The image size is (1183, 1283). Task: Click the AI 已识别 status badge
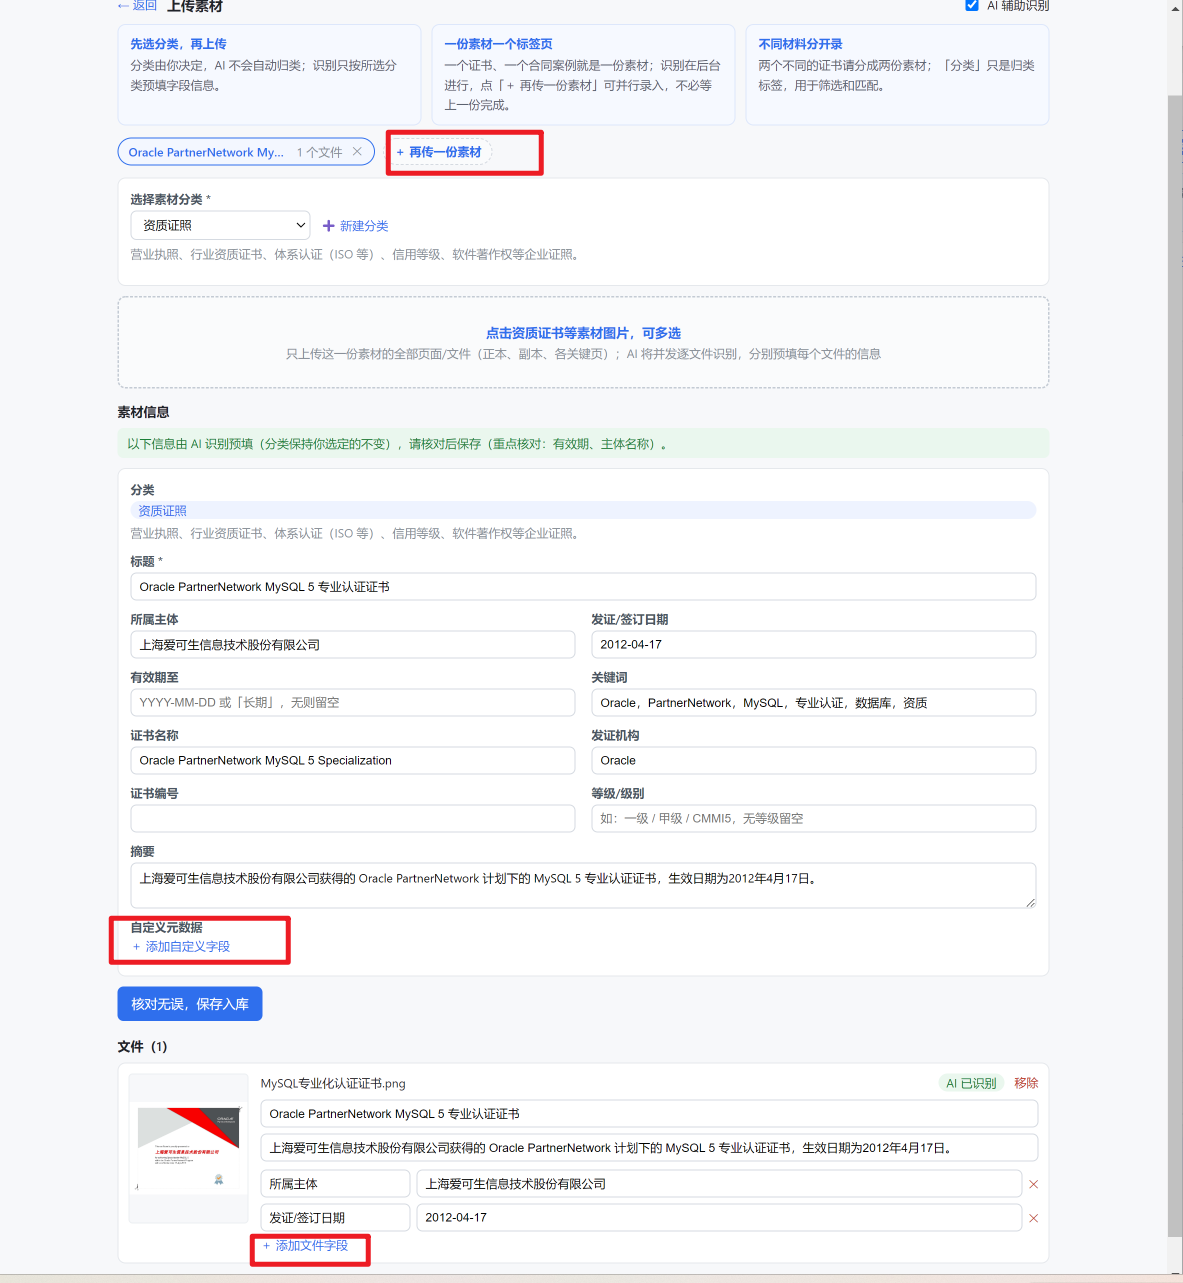(971, 1083)
